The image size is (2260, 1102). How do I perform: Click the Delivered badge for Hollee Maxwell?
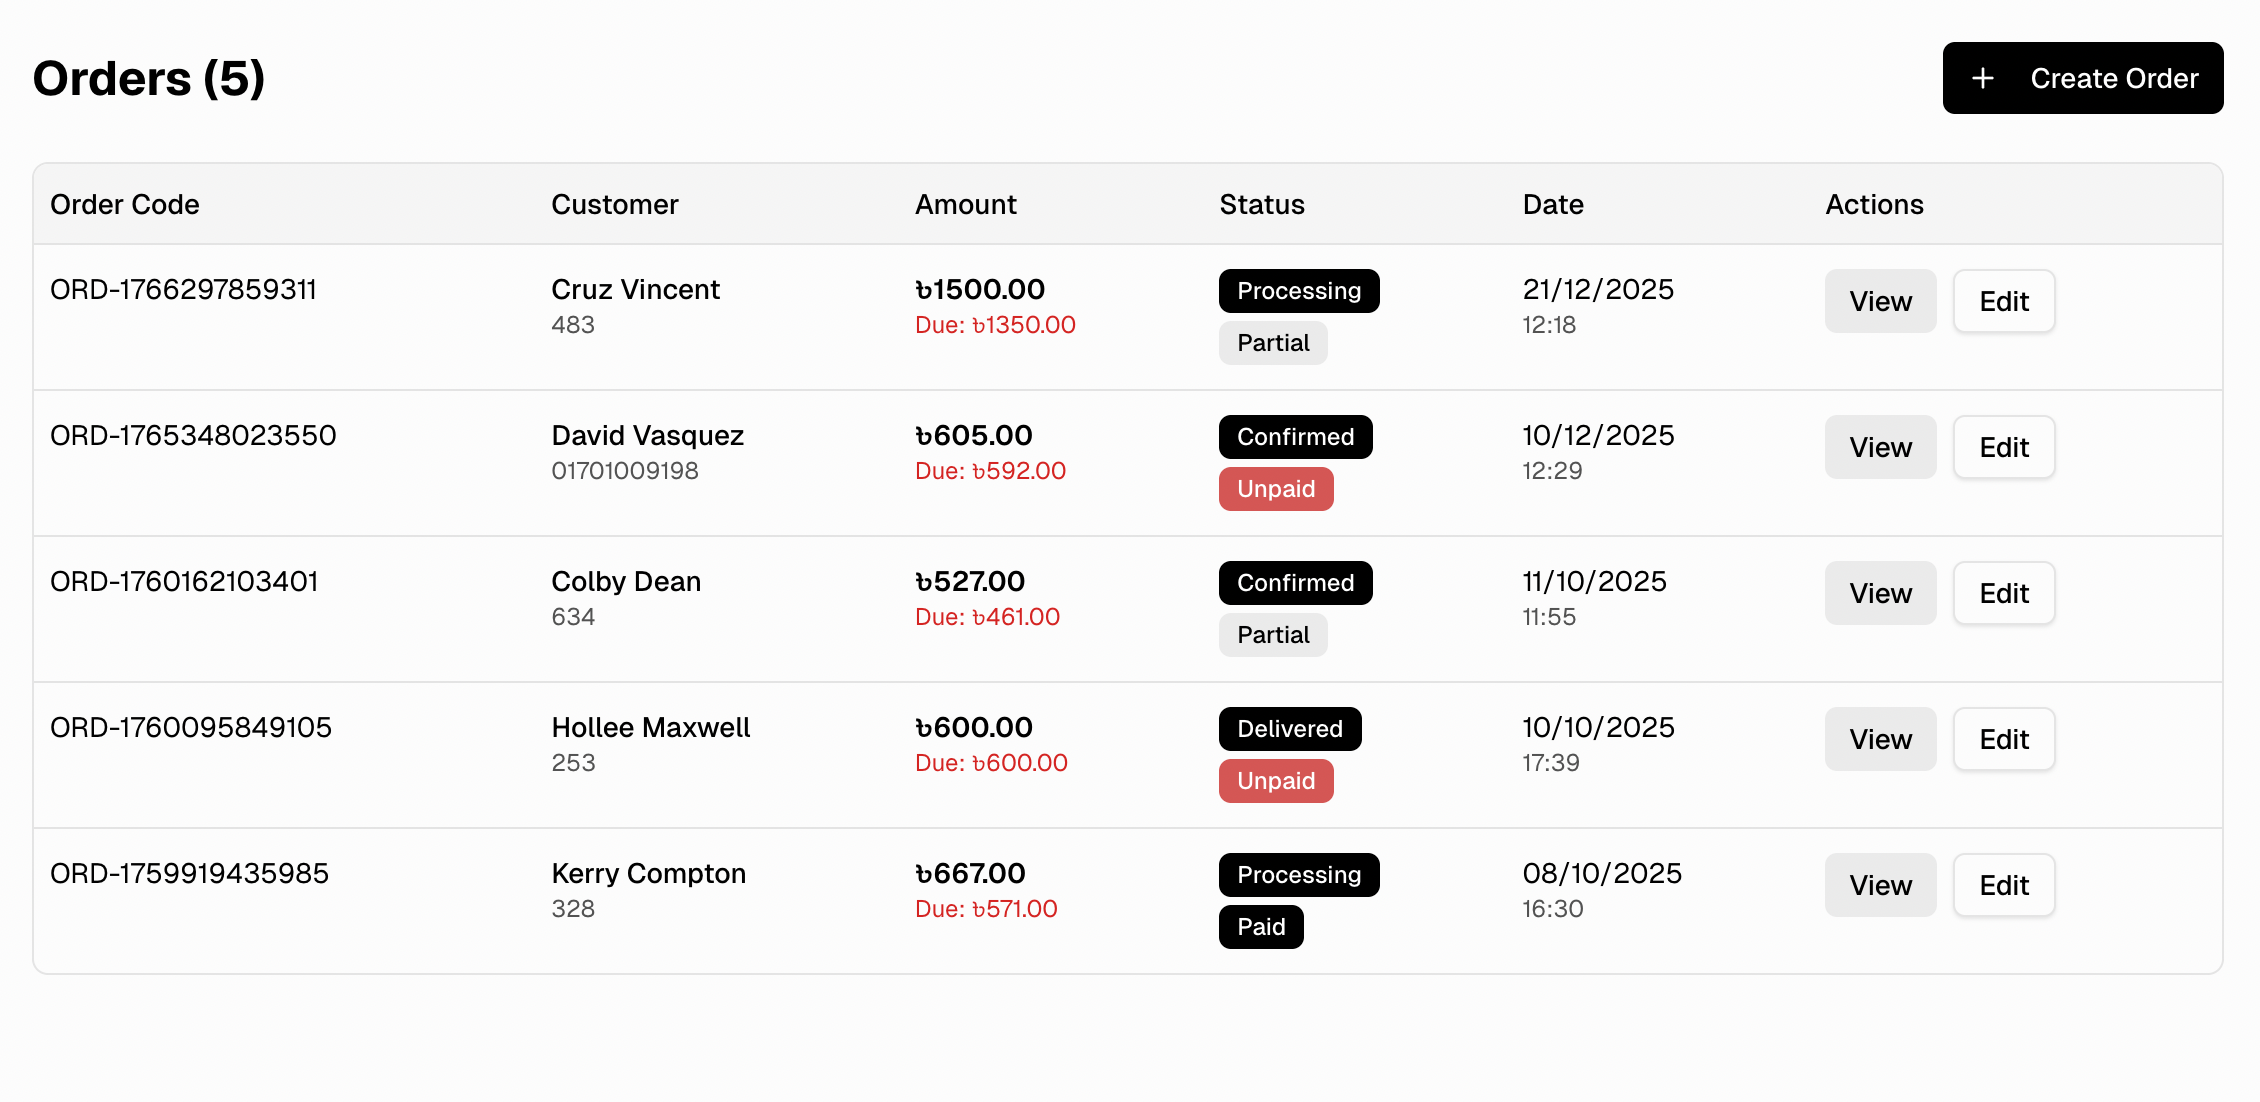tap(1289, 729)
